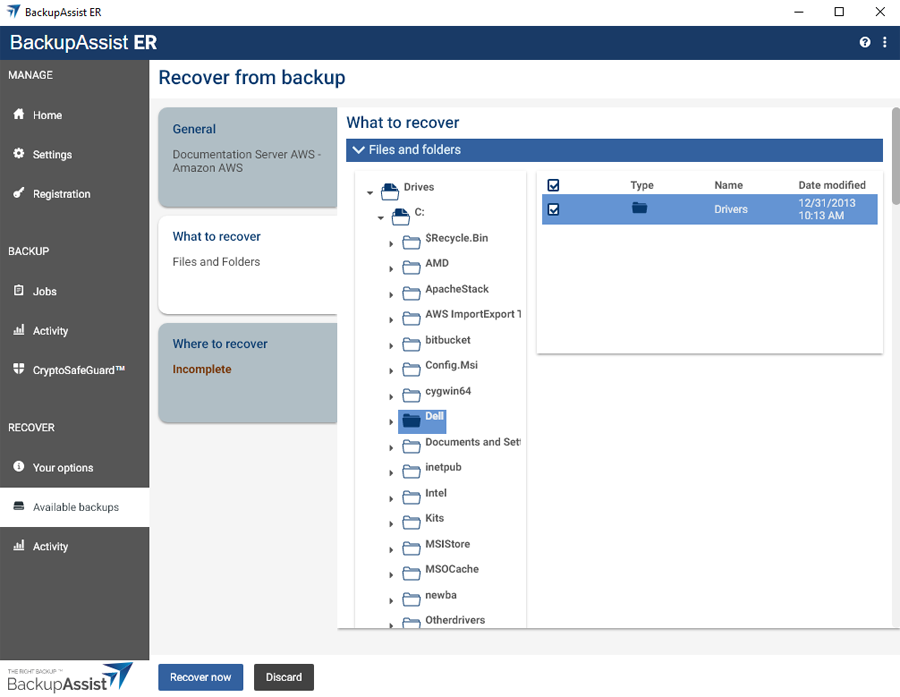
Task: Expand the AMD folder arrow
Action: pos(391,269)
